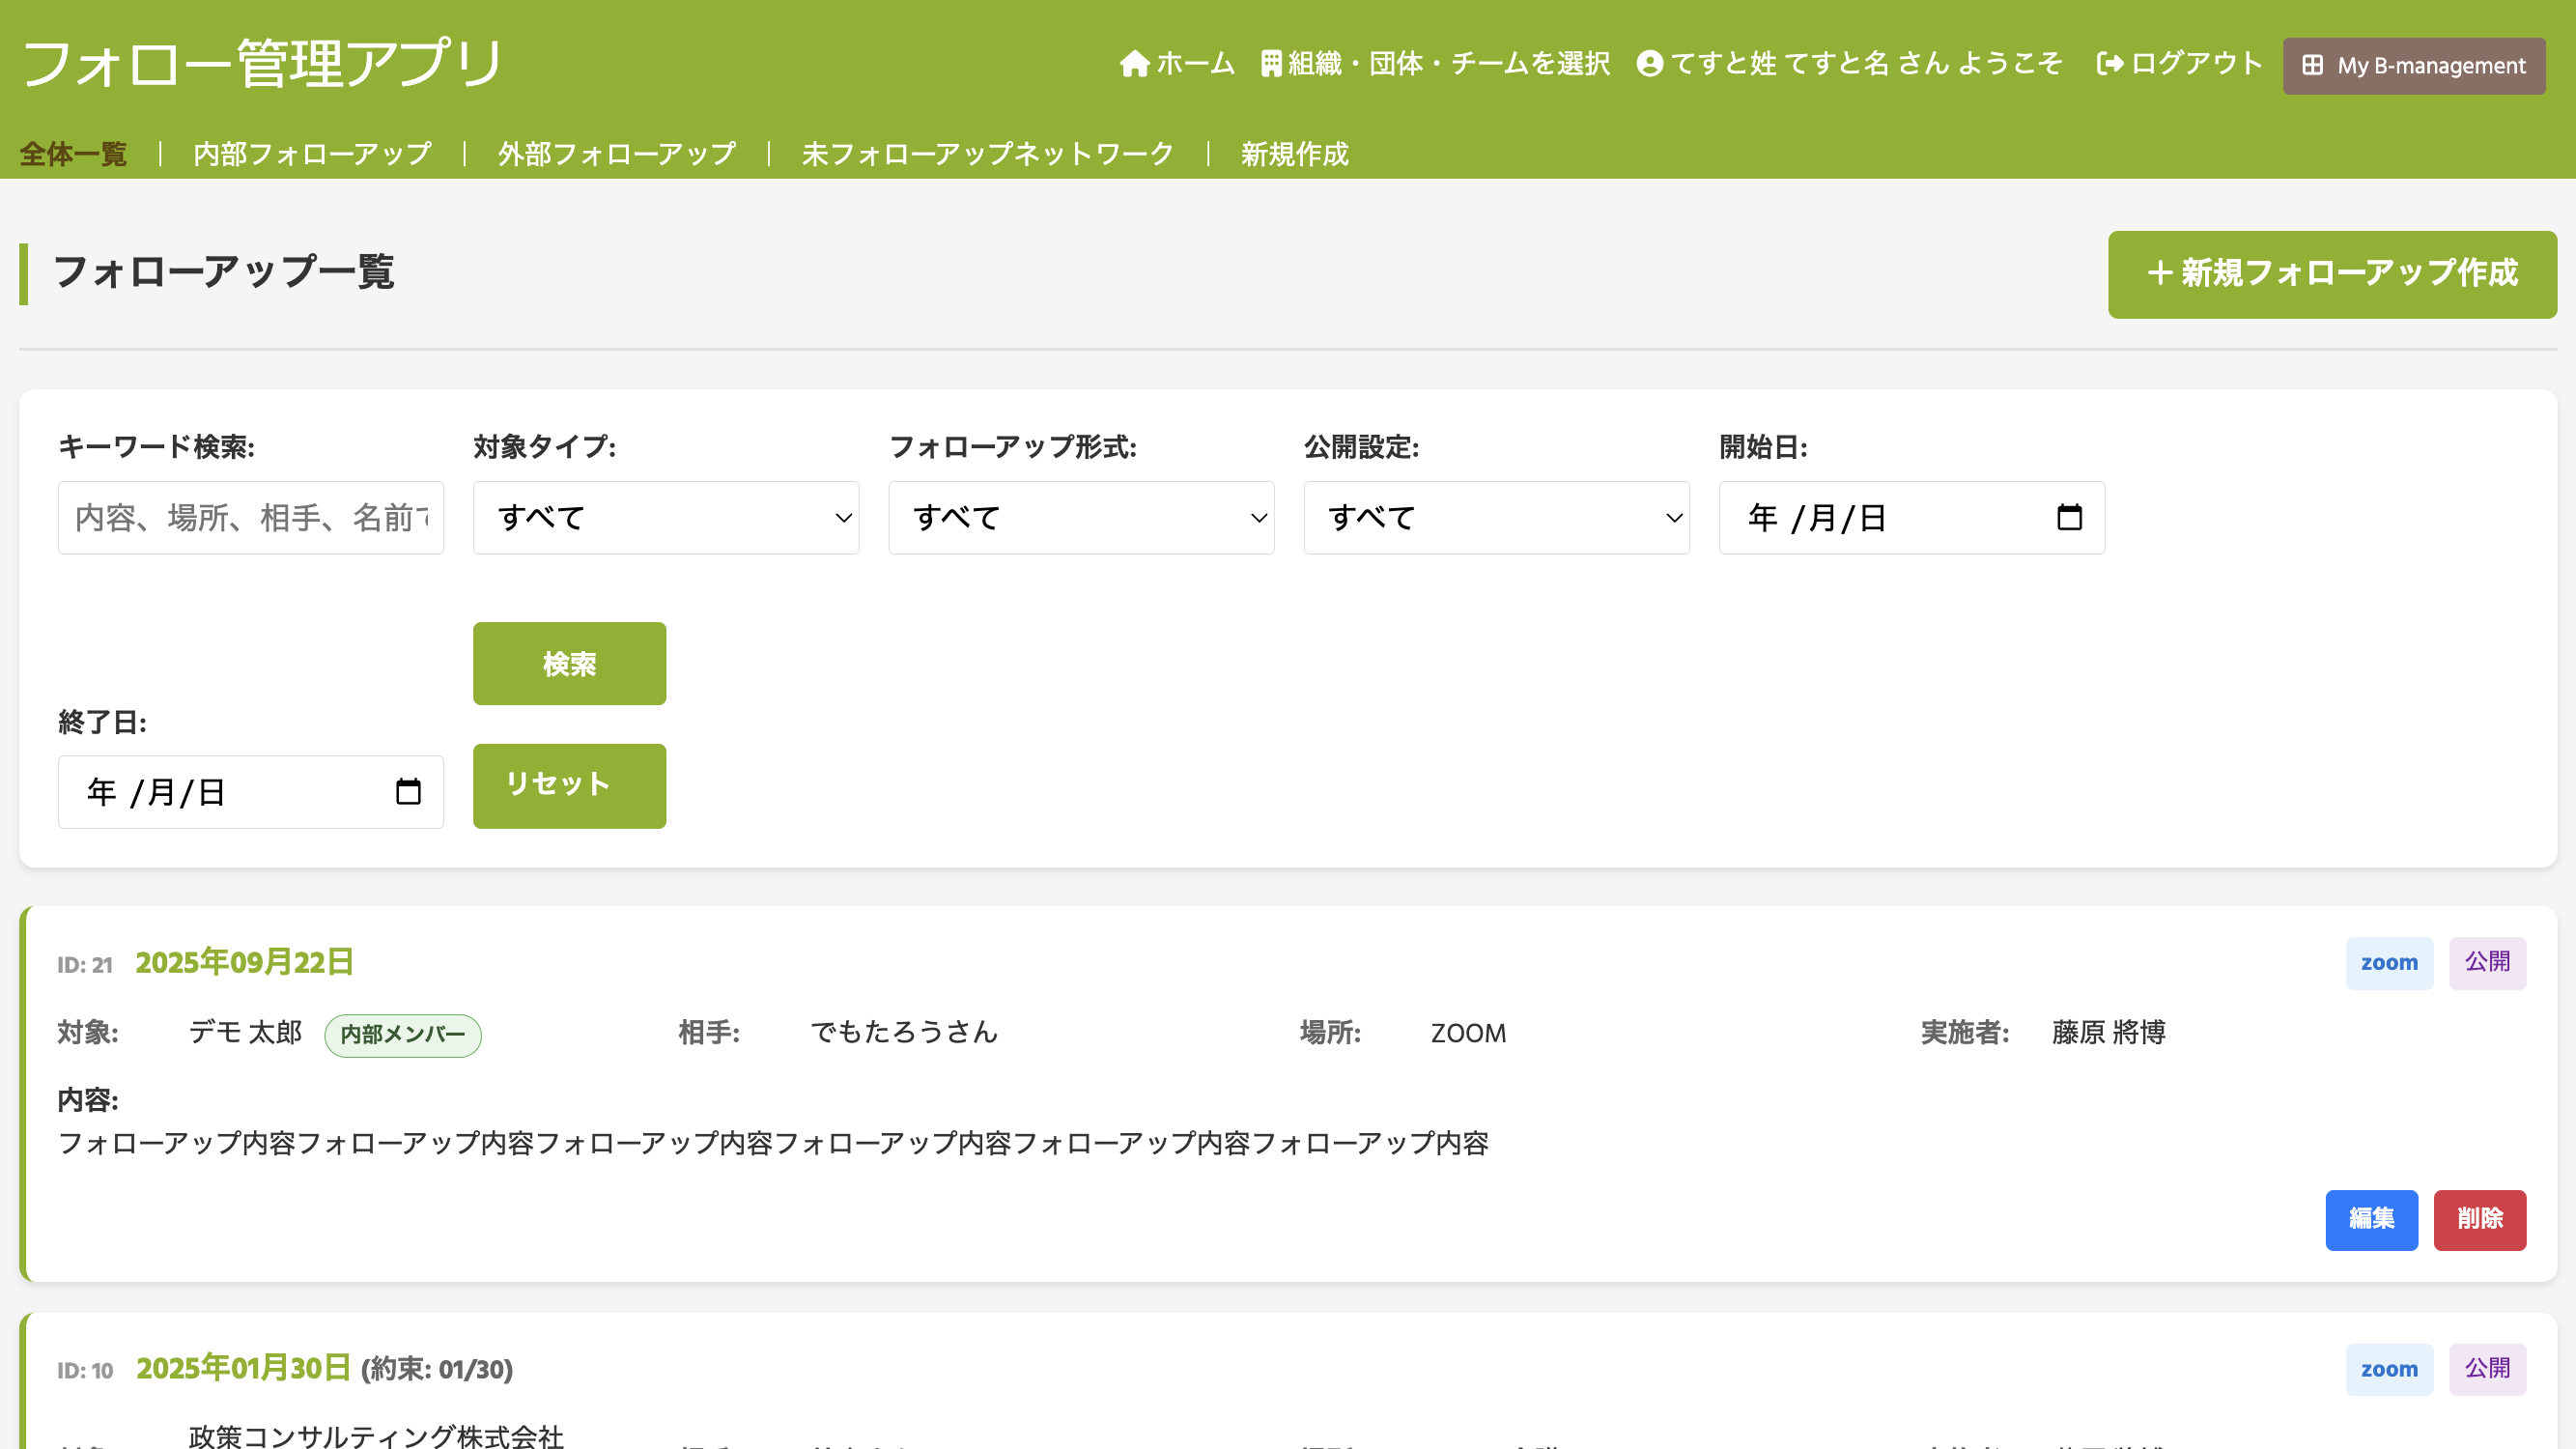Click 政策コンサルティング株式会社 text

[x=376, y=1436]
